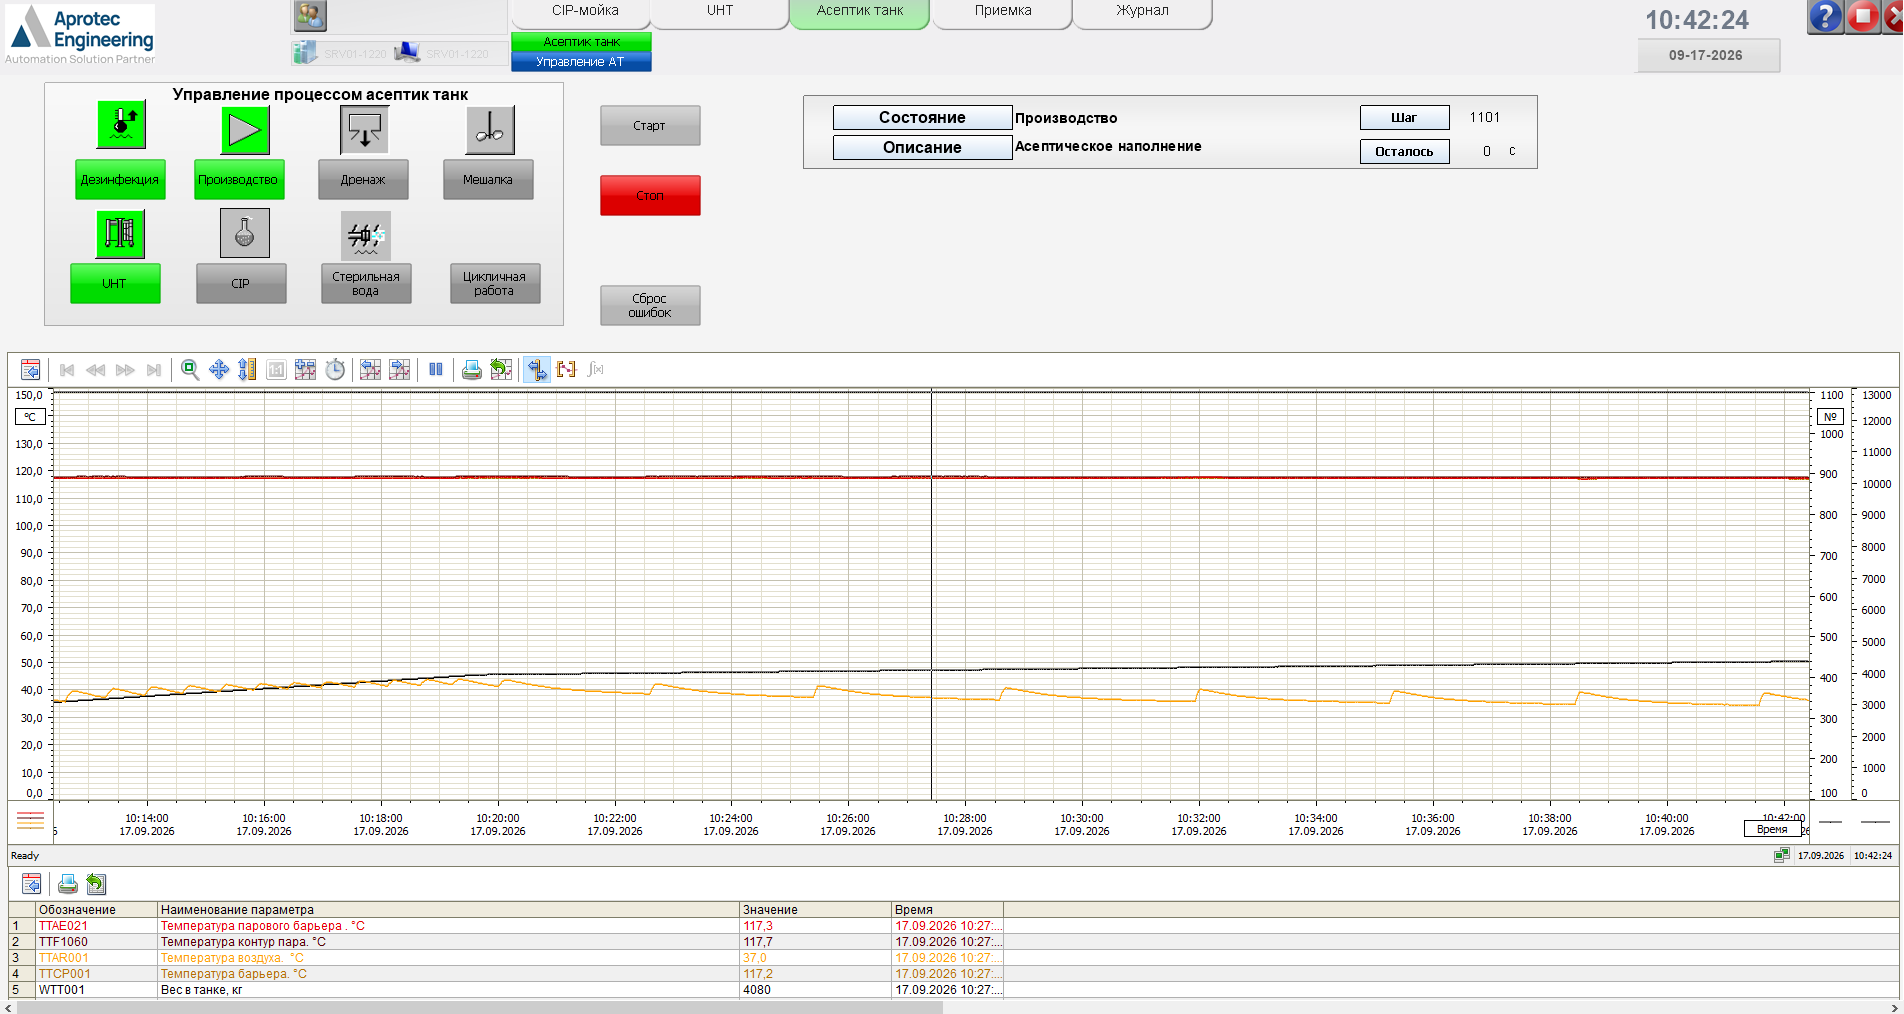Click the Цикличная работа button
1904x1014 pixels.
pos(495,284)
